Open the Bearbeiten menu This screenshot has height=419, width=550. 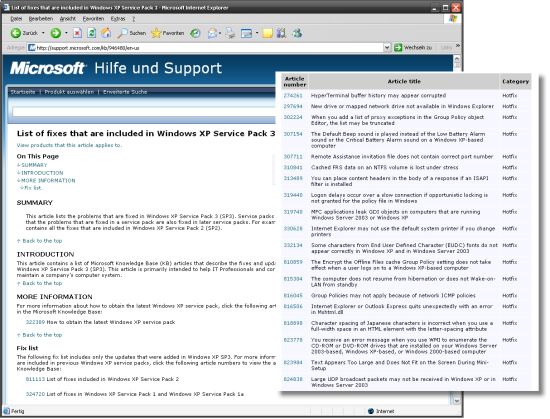pos(41,19)
